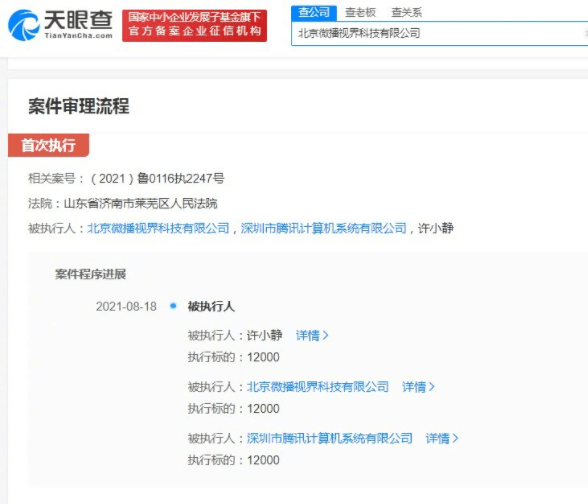Screen dimensions: 588x504
Task: Click the red 官方备案企业征信机构 banner
Action: [x=195, y=26]
